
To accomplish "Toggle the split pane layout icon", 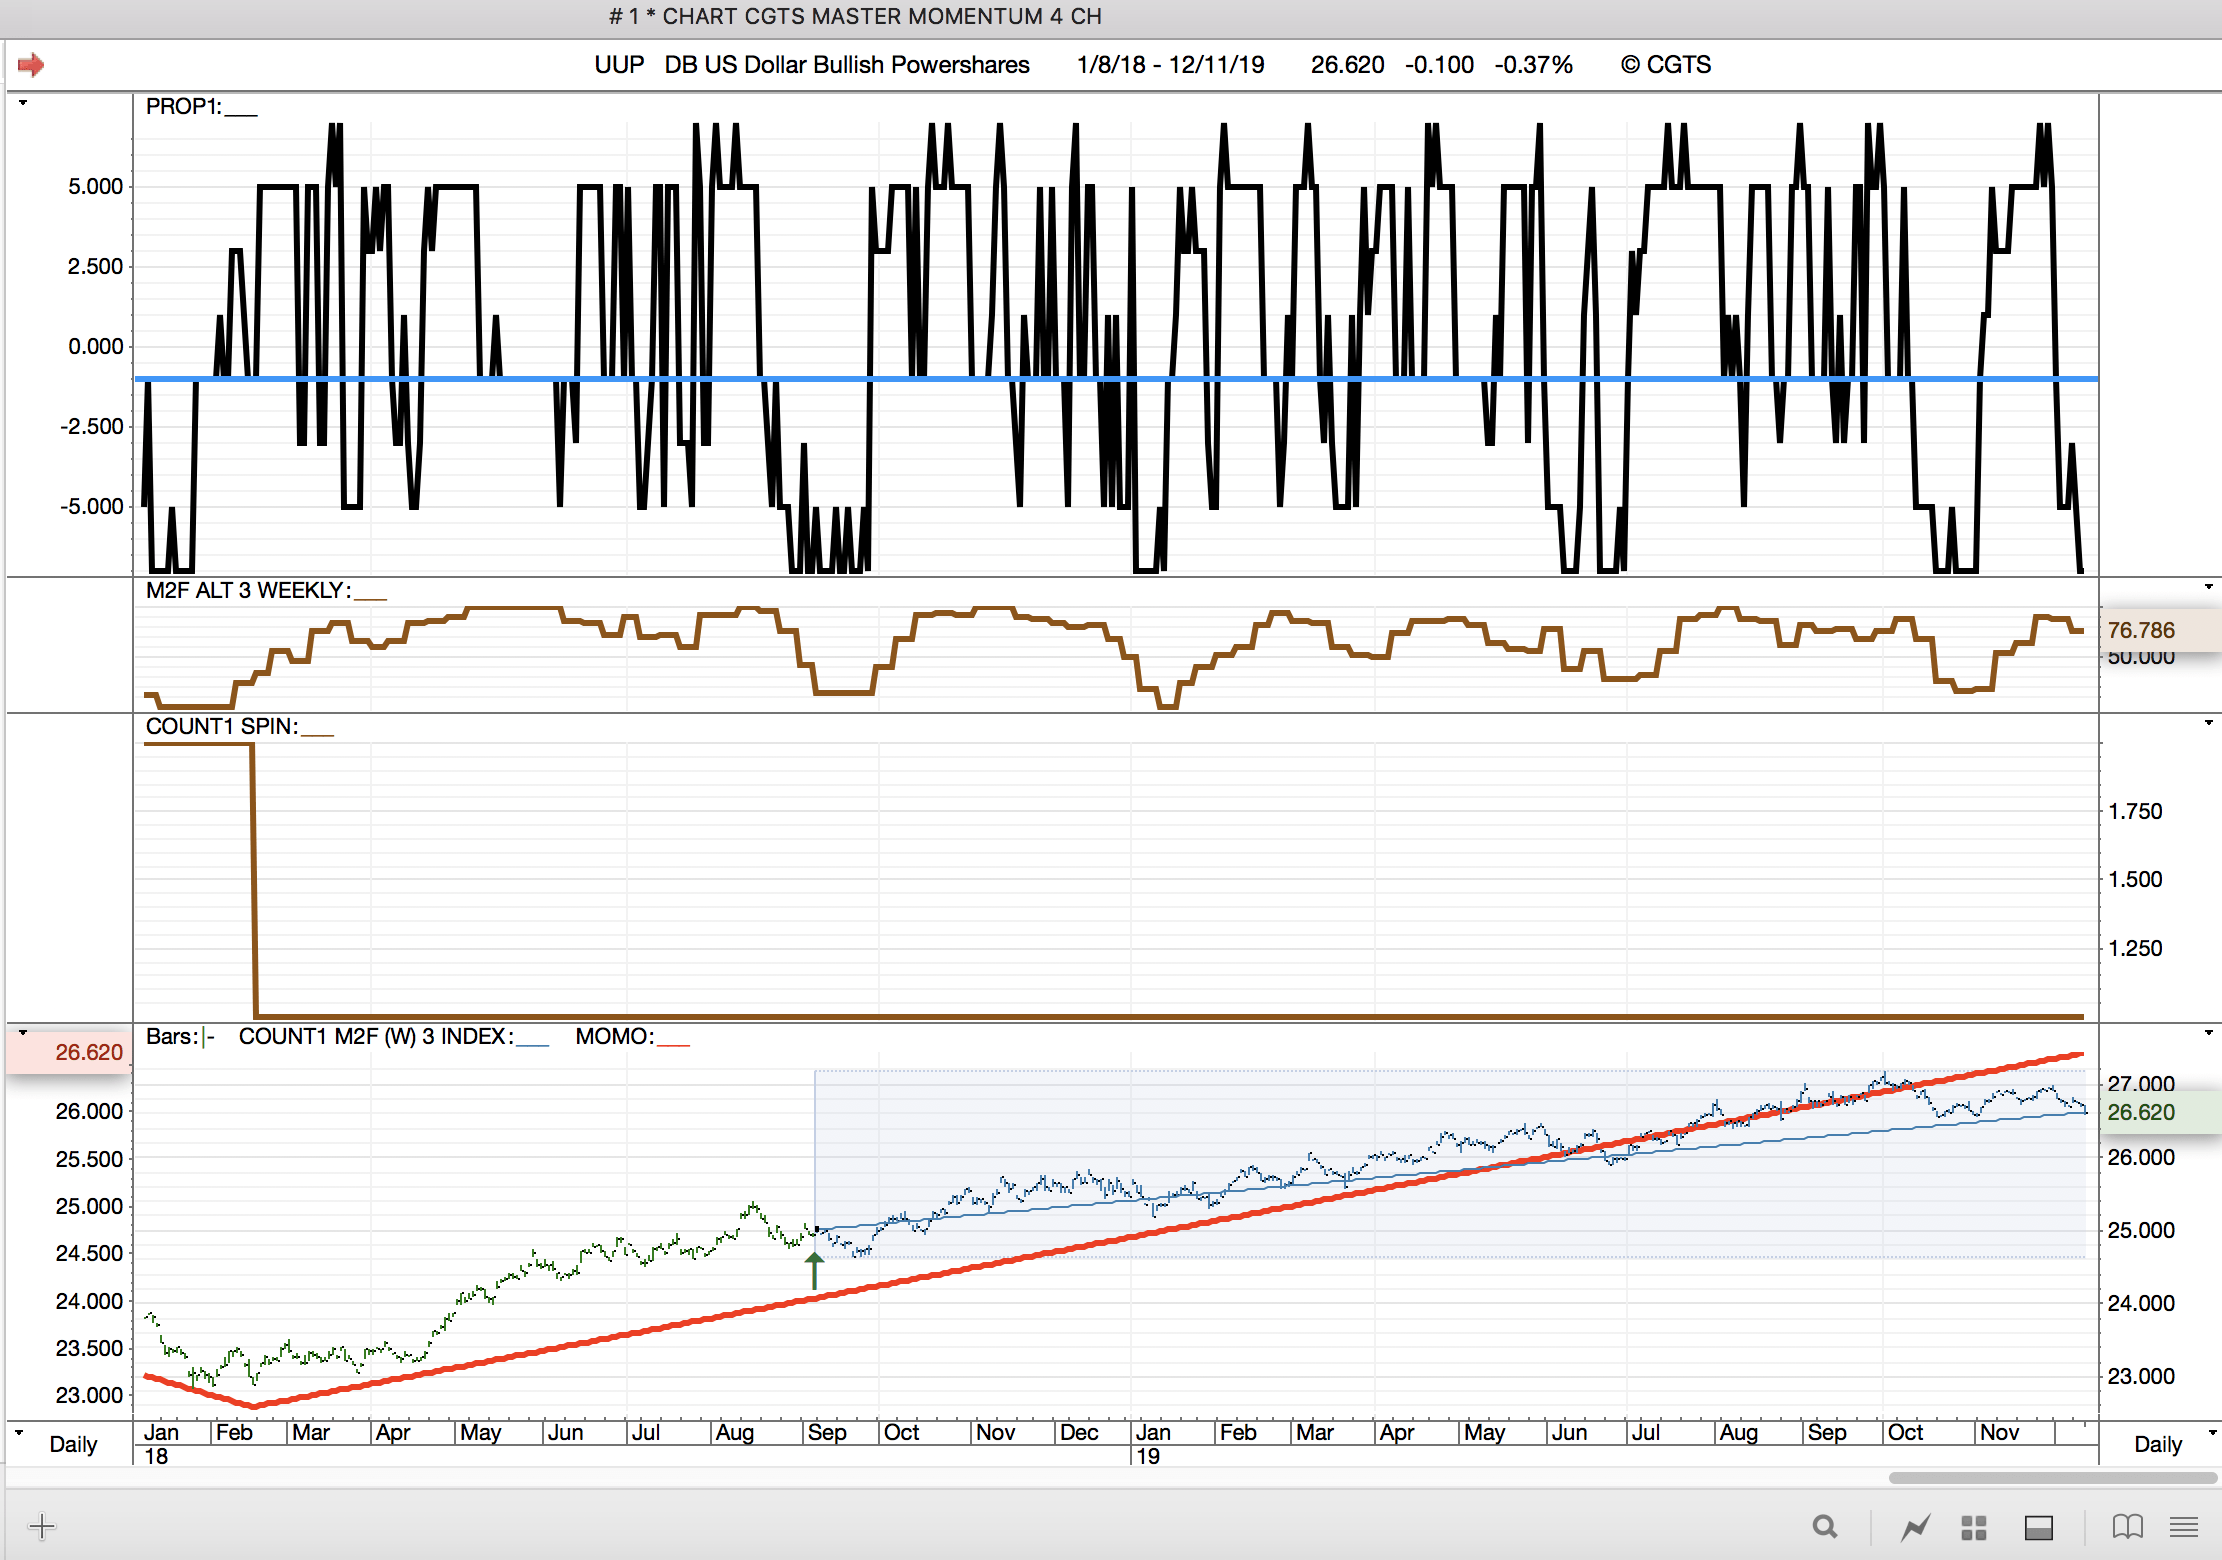I will 2038,1527.
